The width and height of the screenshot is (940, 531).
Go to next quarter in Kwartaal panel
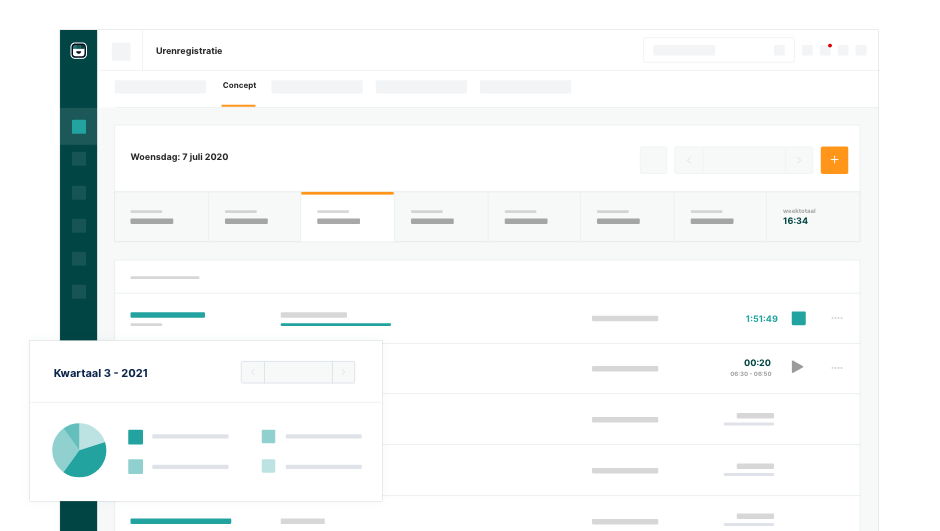(343, 373)
